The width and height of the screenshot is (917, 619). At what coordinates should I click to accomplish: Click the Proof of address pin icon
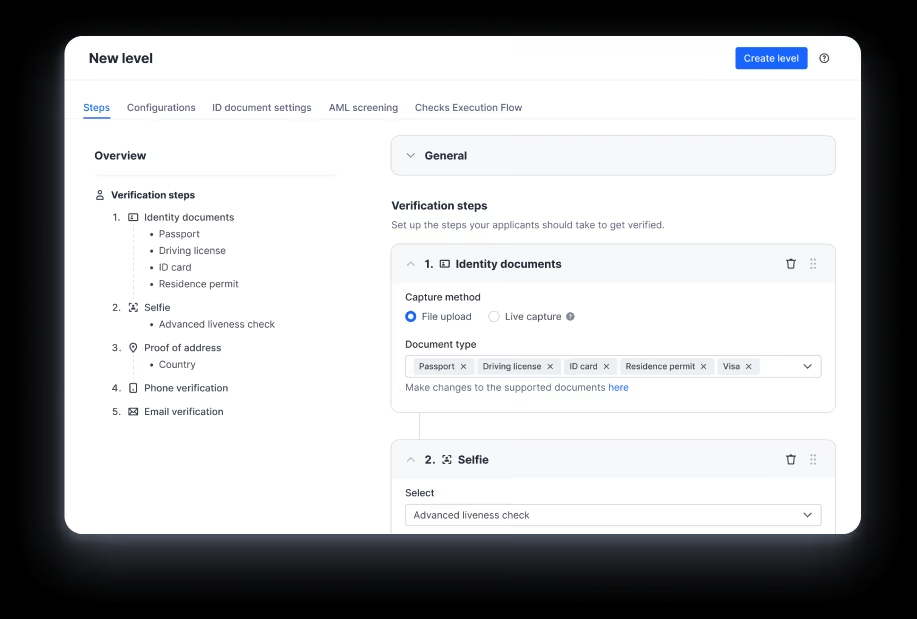click(133, 348)
